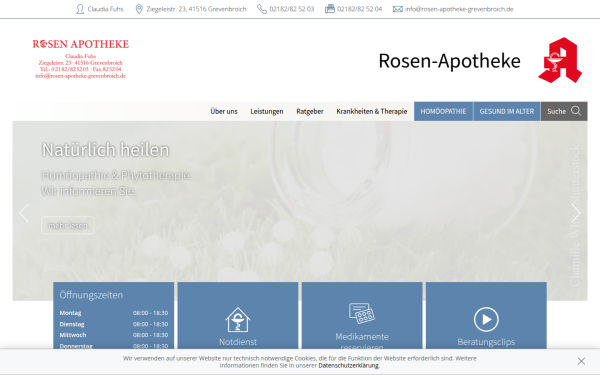
Task: Click the 'Montag' opening hours row
Action: click(x=114, y=313)
